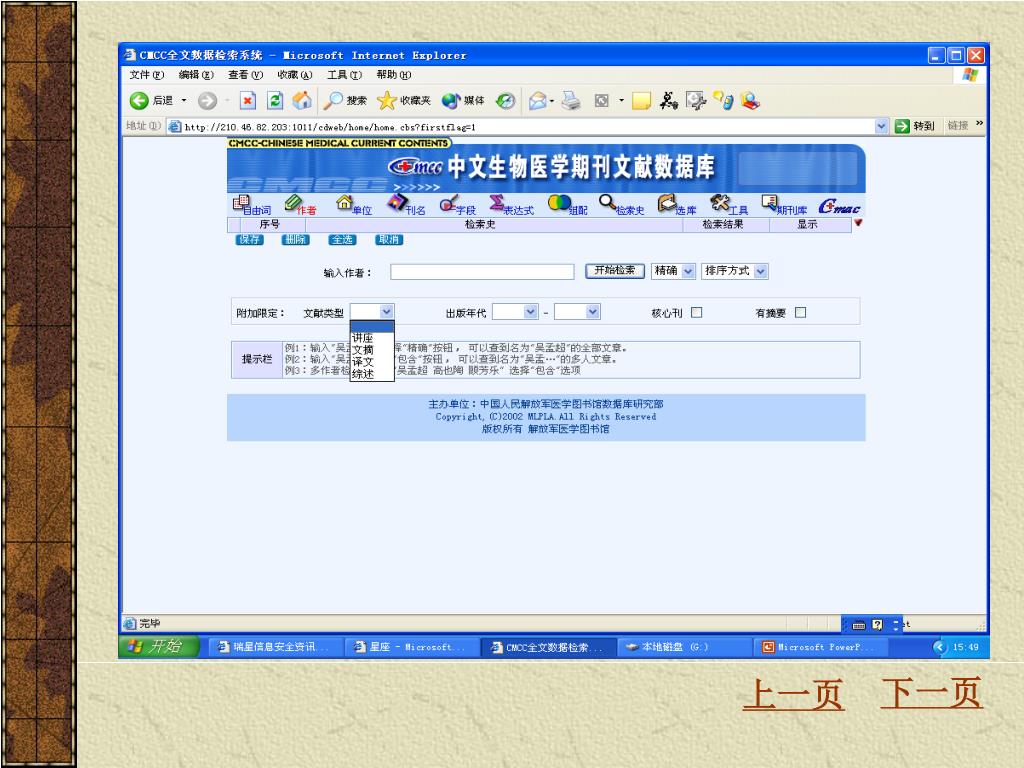The width and height of the screenshot is (1024, 768).
Task: Tick the 有摘要 has-abstract checkbox
Action: click(801, 312)
